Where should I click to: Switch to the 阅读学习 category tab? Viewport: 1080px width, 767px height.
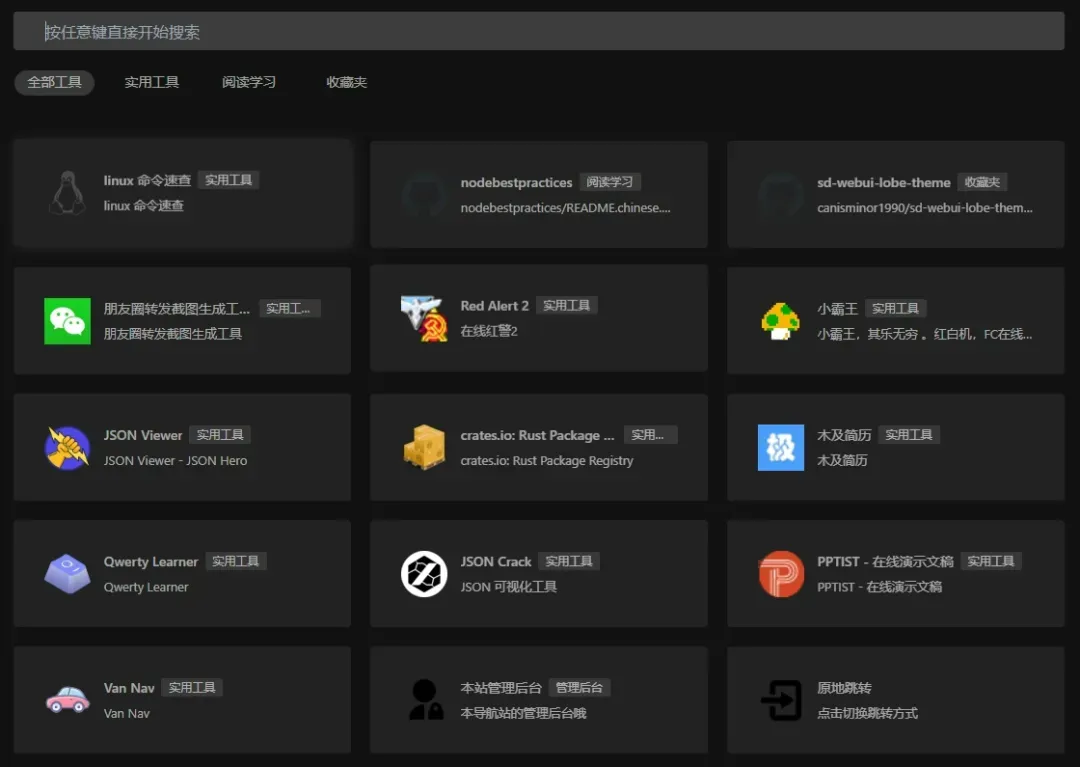coord(249,83)
